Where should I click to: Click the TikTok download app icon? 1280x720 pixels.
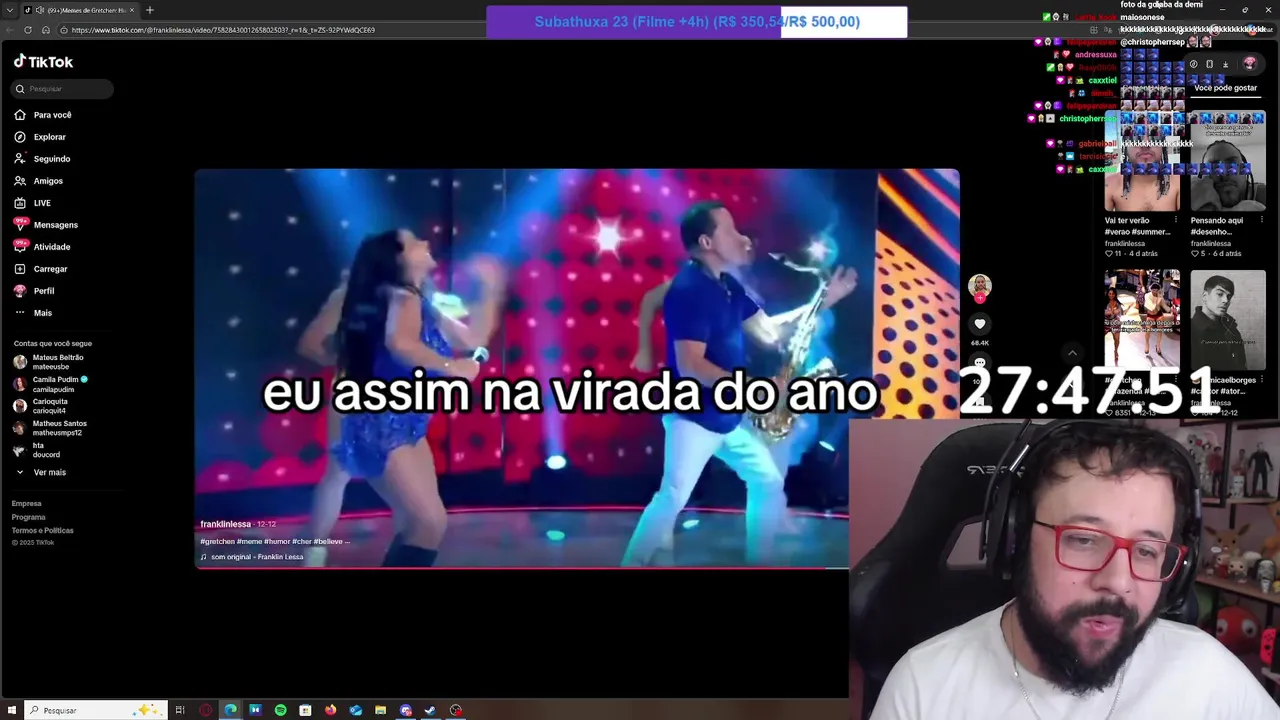1225,64
